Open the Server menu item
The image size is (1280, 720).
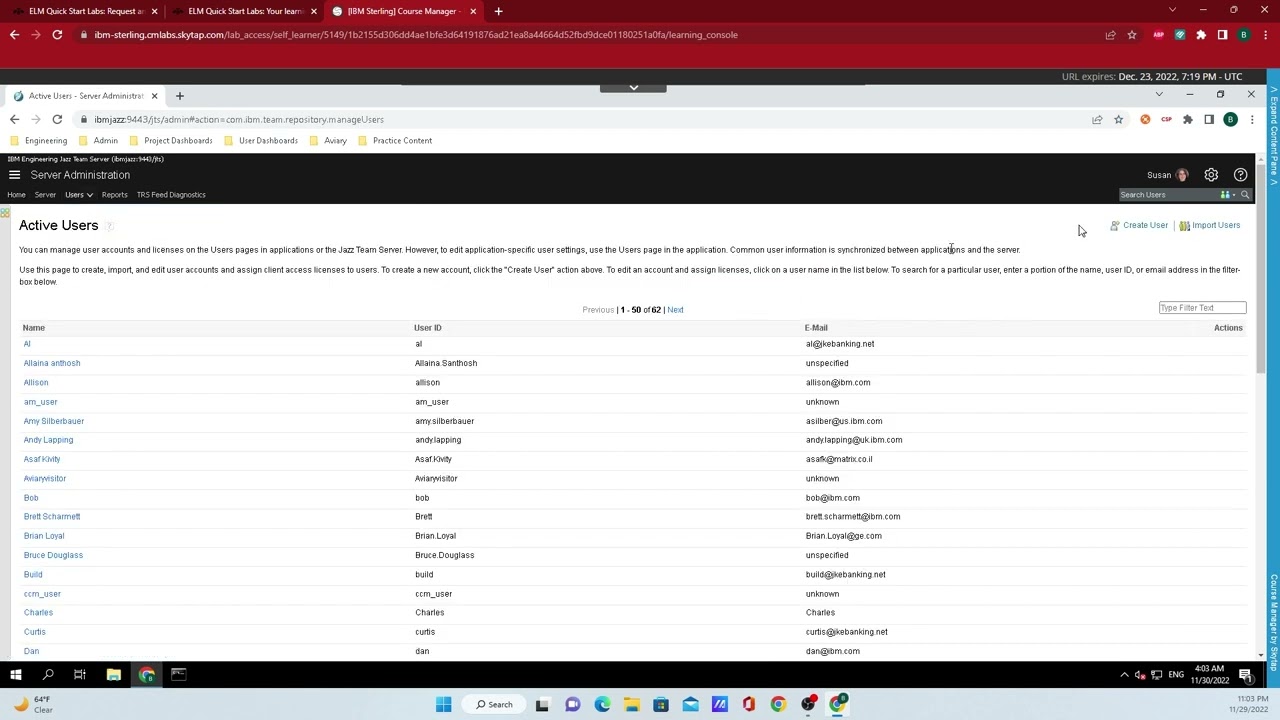coord(45,195)
